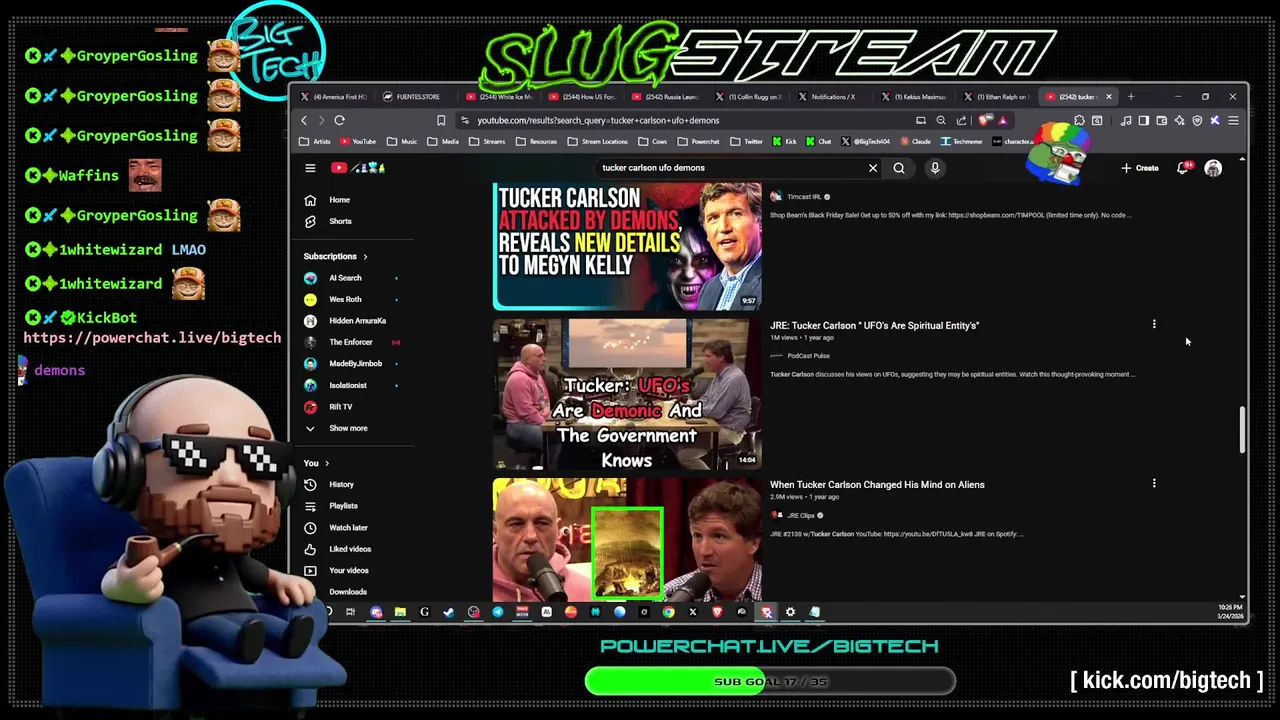Open Chrome from the taskbar
This screenshot has height=720, width=1280.
click(668, 612)
